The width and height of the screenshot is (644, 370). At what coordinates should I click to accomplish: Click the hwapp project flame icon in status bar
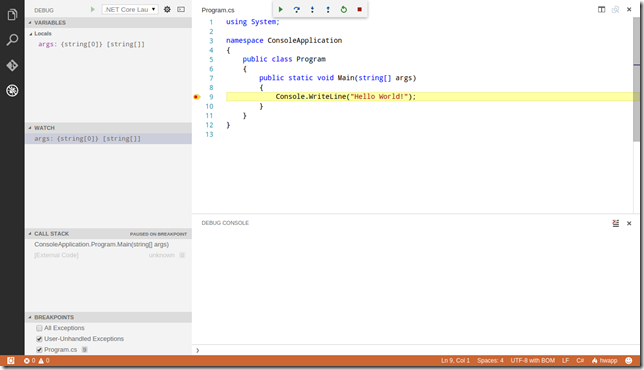(x=605, y=361)
